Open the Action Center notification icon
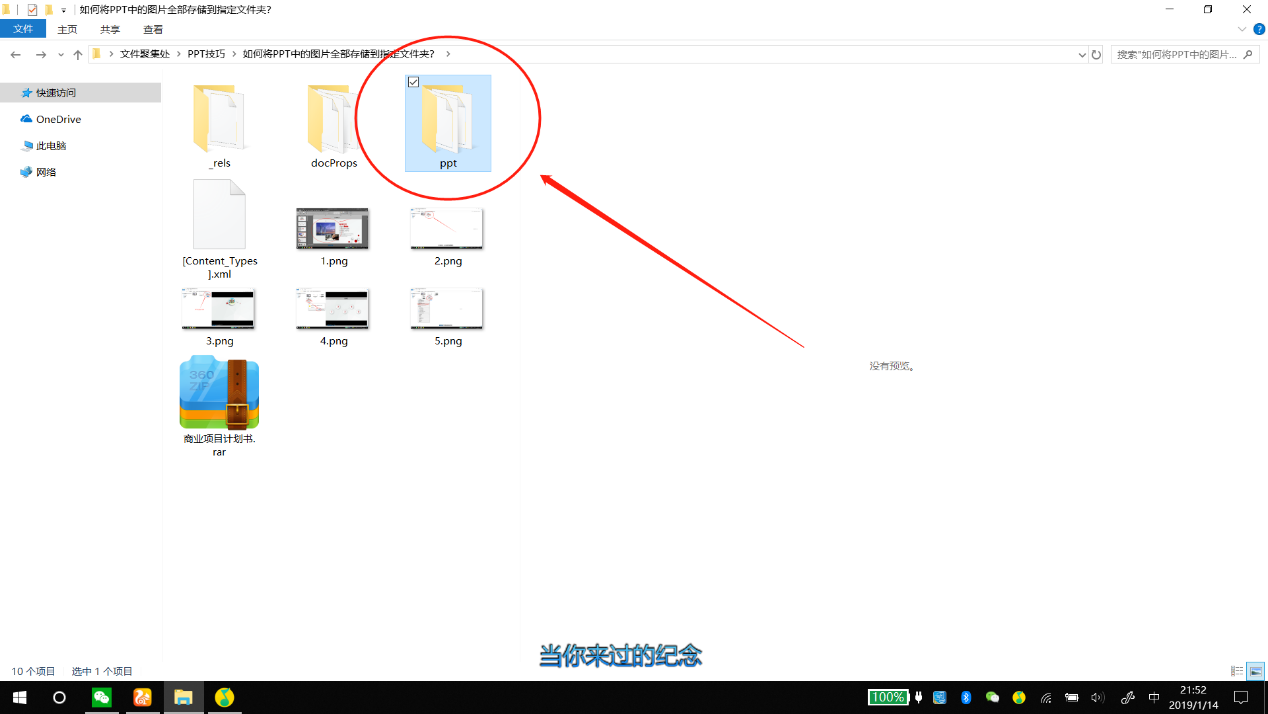Image resolution: width=1268 pixels, height=714 pixels. (x=1241, y=697)
